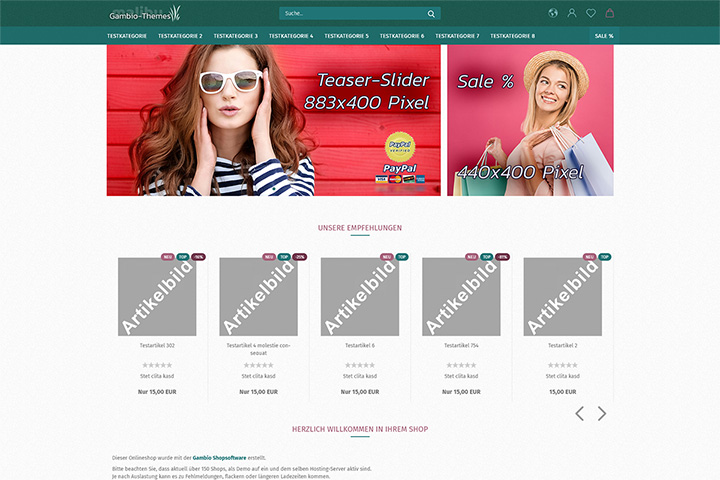Open Testartikel 6 product image
This screenshot has width=720, height=480.
360,297
